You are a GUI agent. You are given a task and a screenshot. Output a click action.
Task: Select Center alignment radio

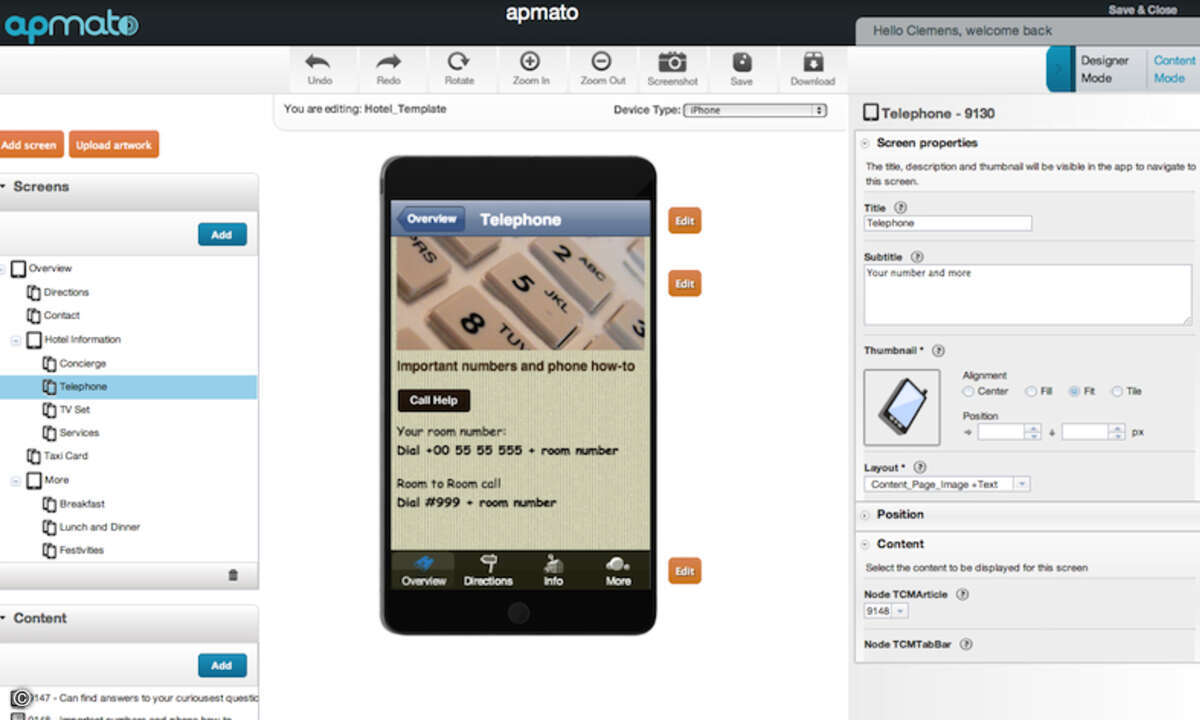[968, 392]
